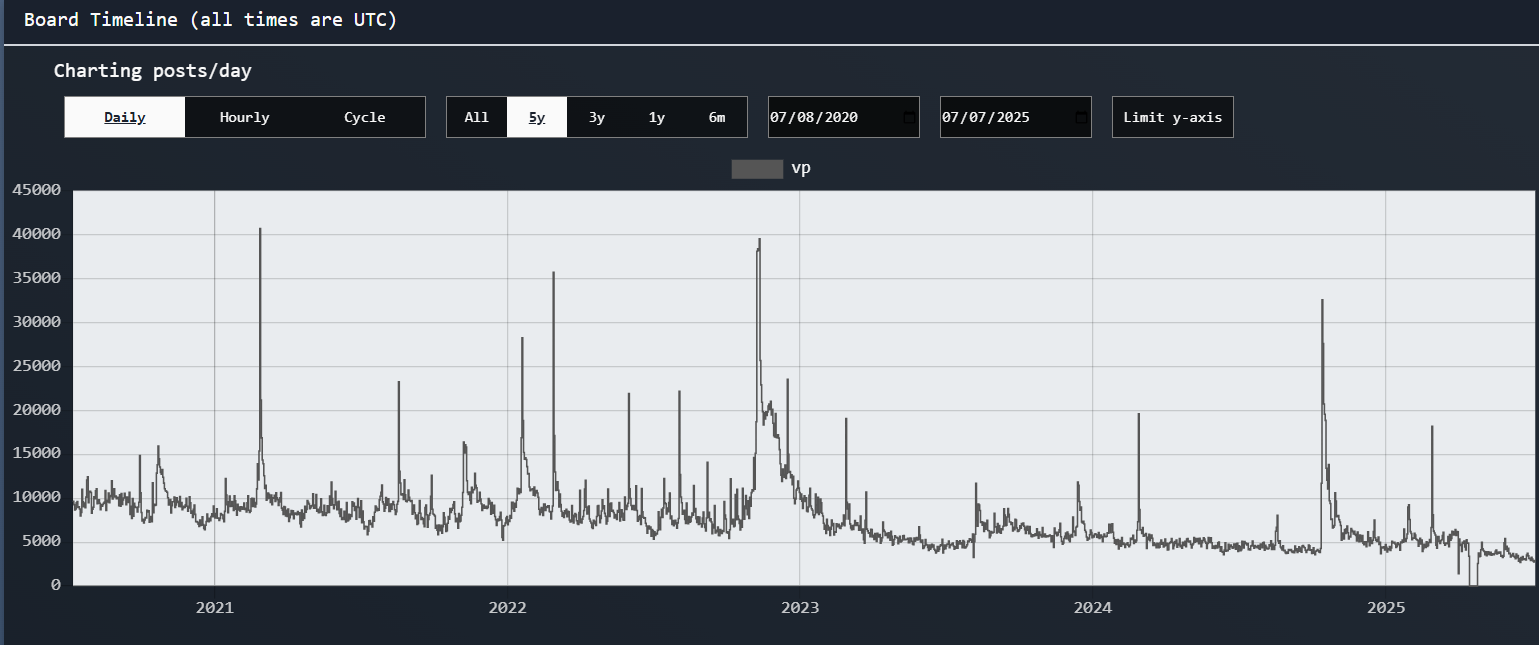Click the 10000 y-axis label
The image size is (1539, 645).
(x=37, y=497)
